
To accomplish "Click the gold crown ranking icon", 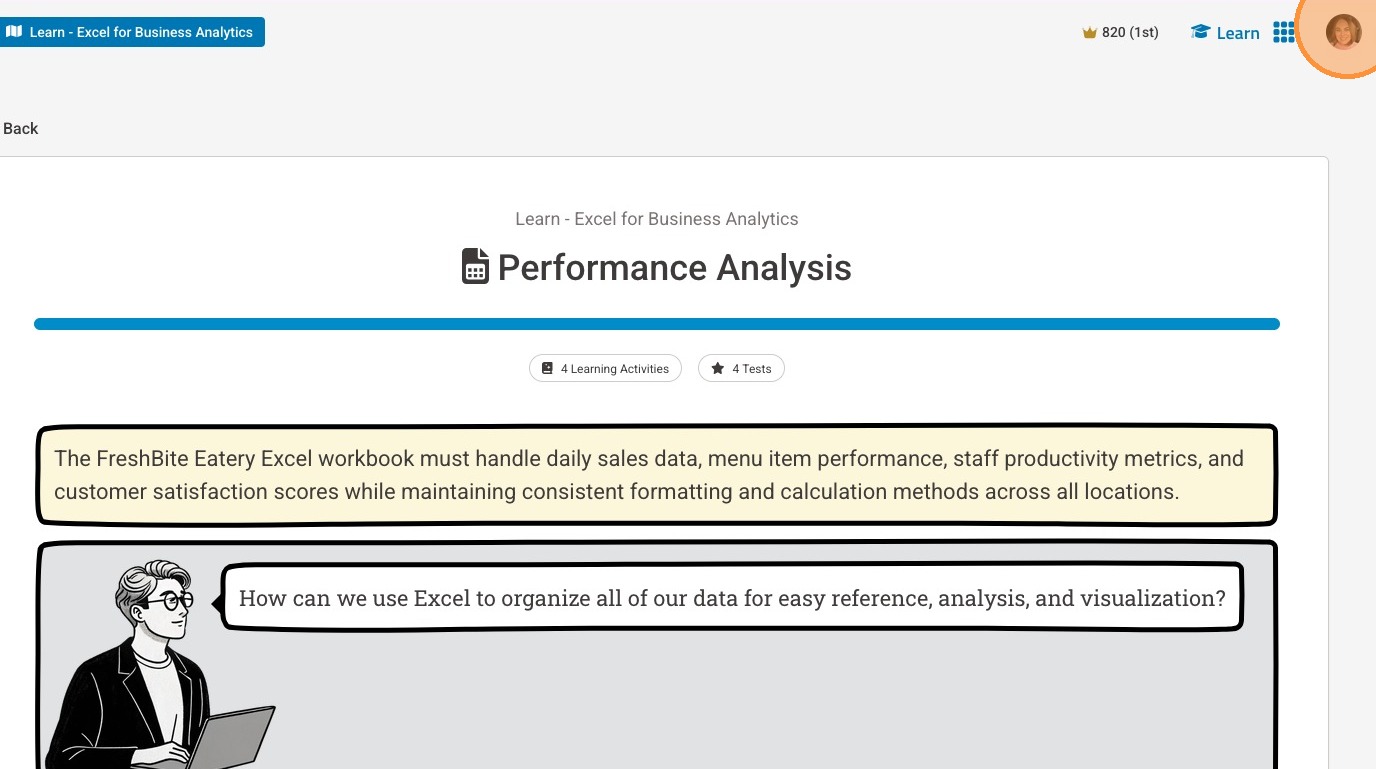I will (x=1090, y=33).
